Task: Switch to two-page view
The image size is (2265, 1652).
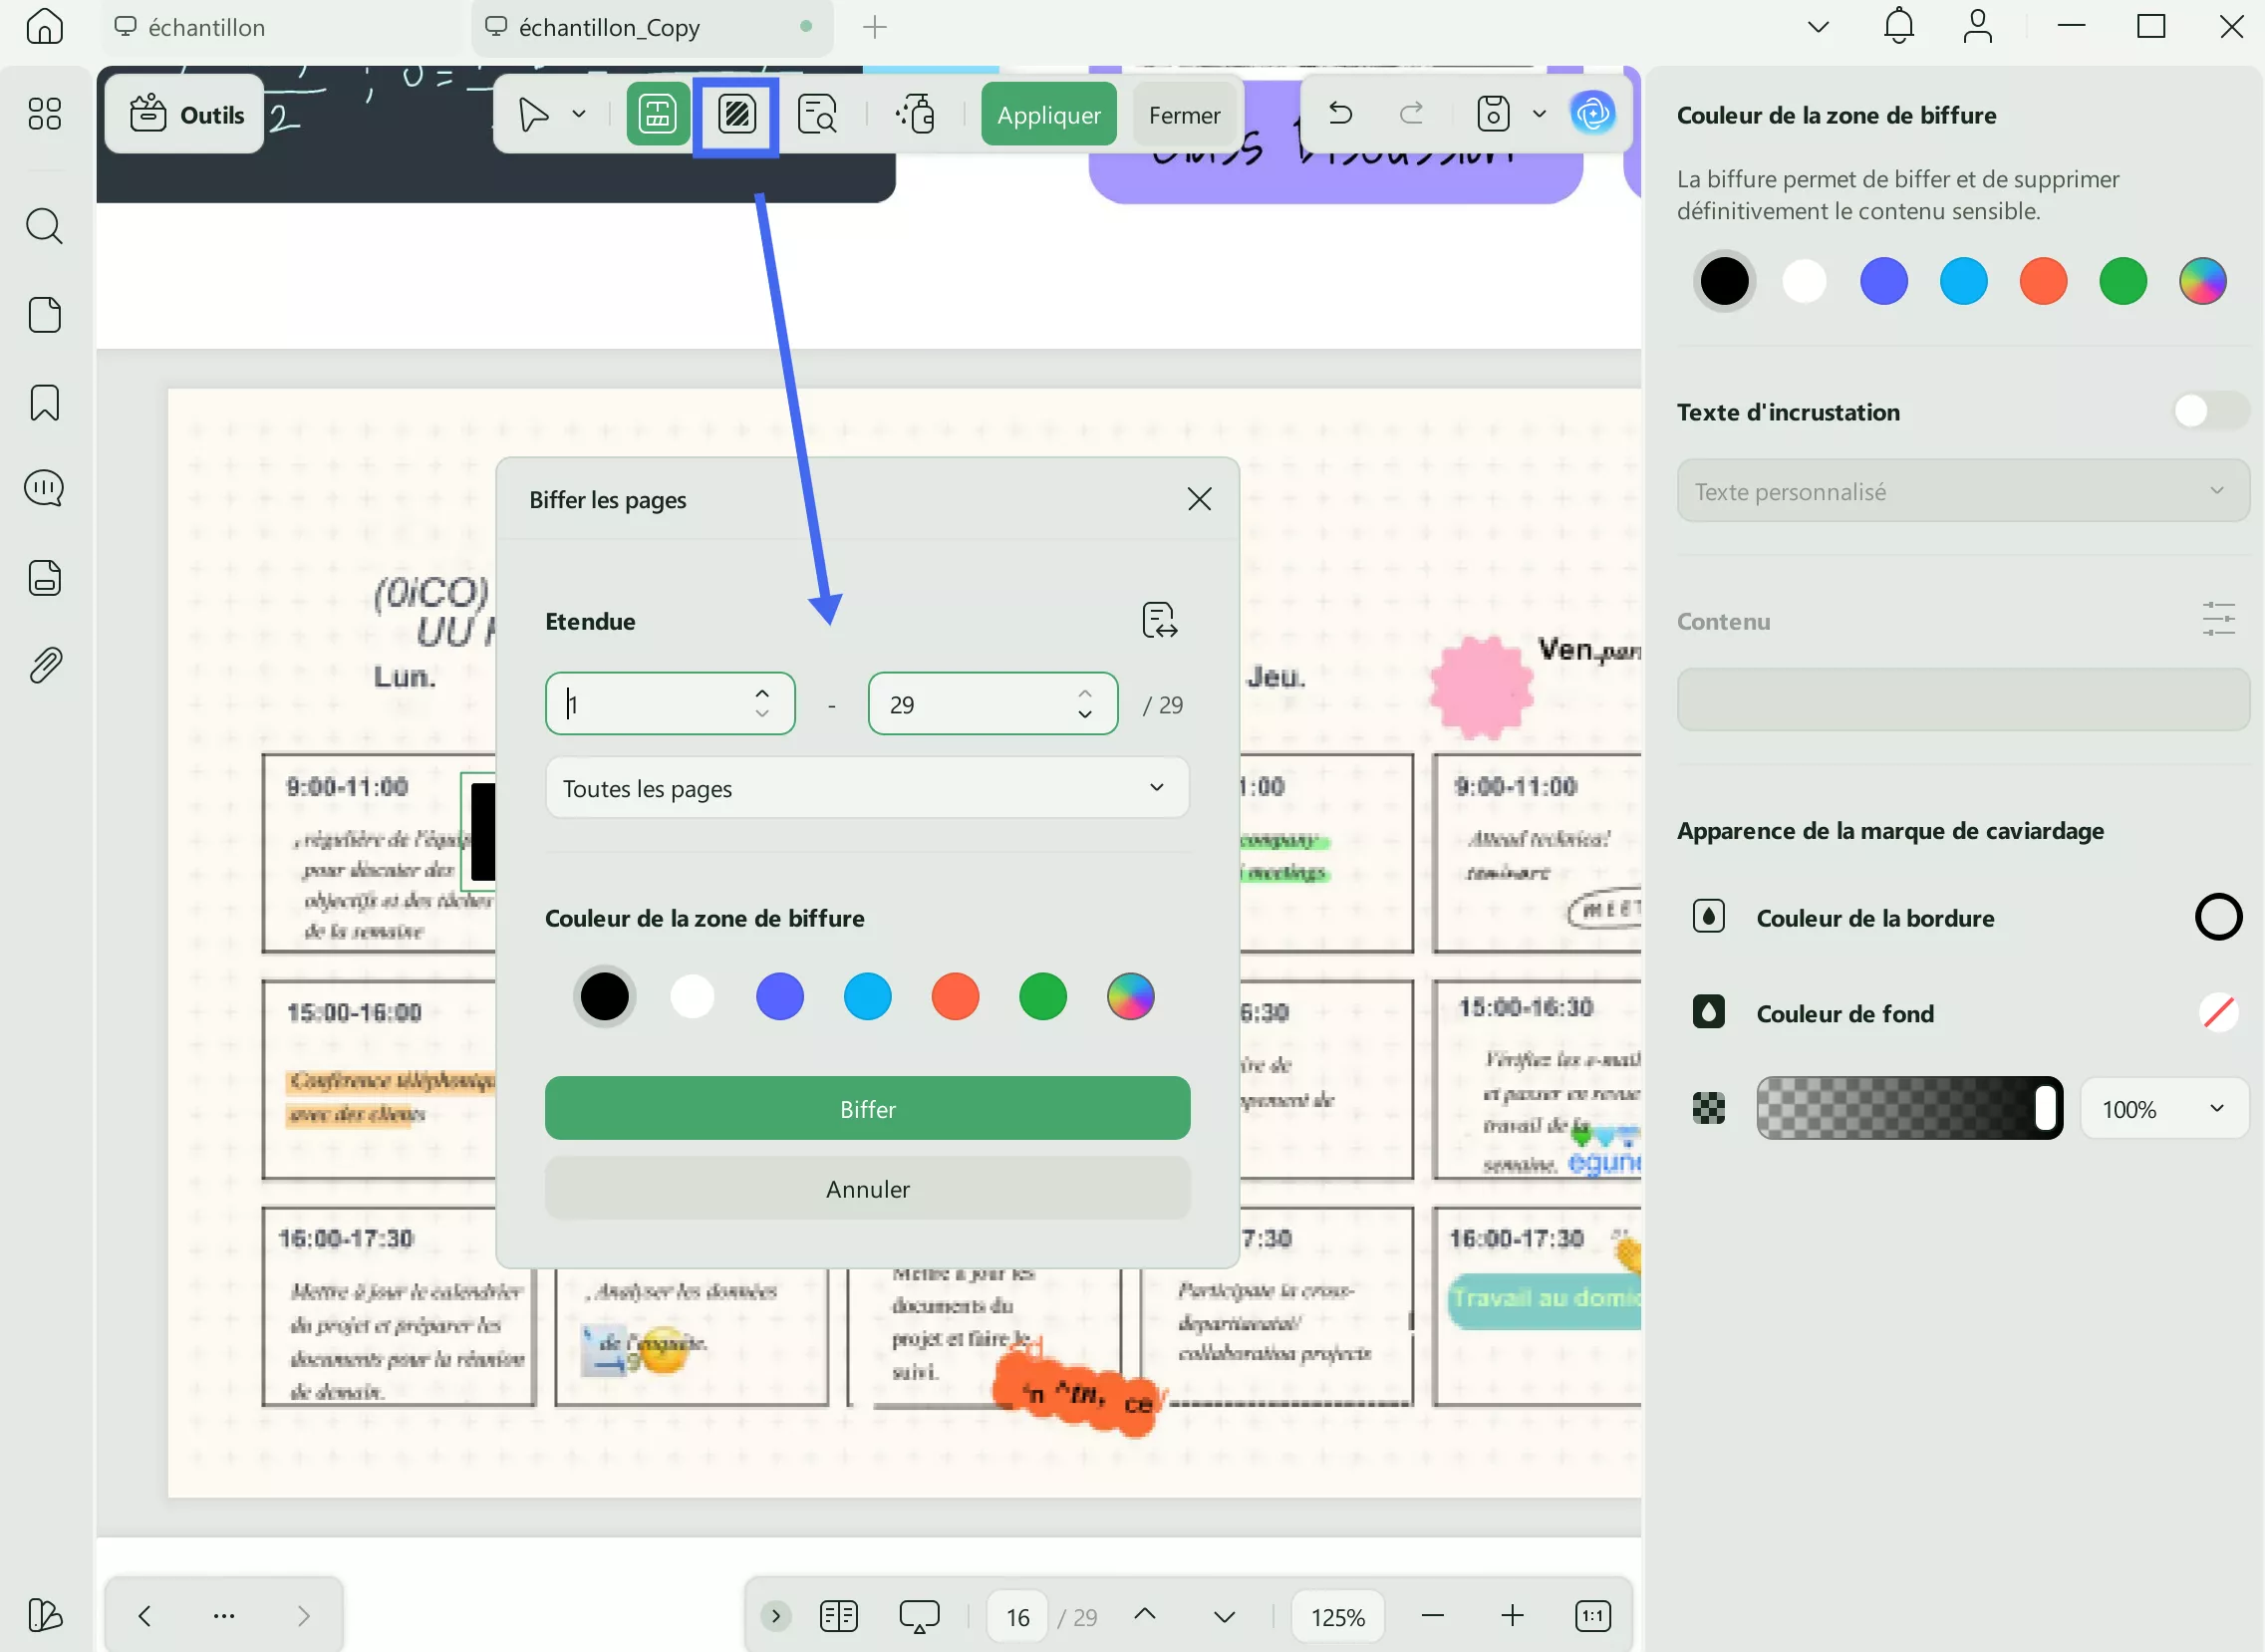Action: 838,1615
